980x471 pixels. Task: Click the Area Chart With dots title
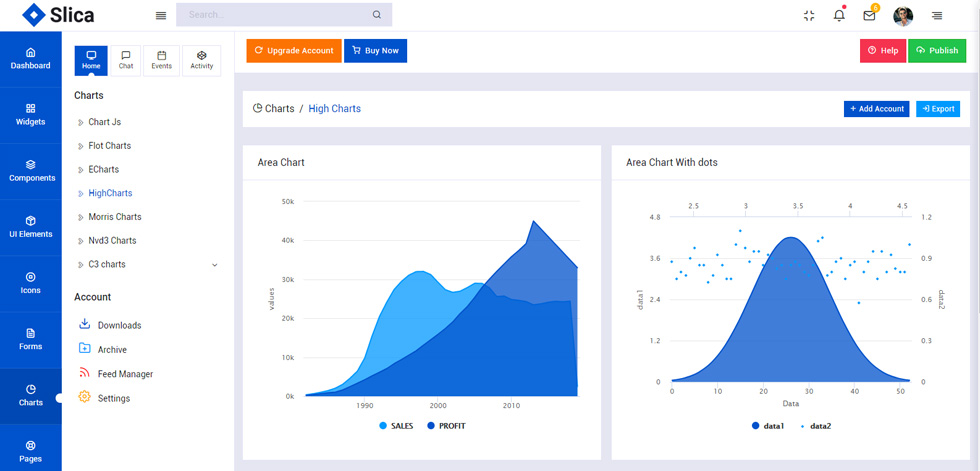tap(671, 162)
